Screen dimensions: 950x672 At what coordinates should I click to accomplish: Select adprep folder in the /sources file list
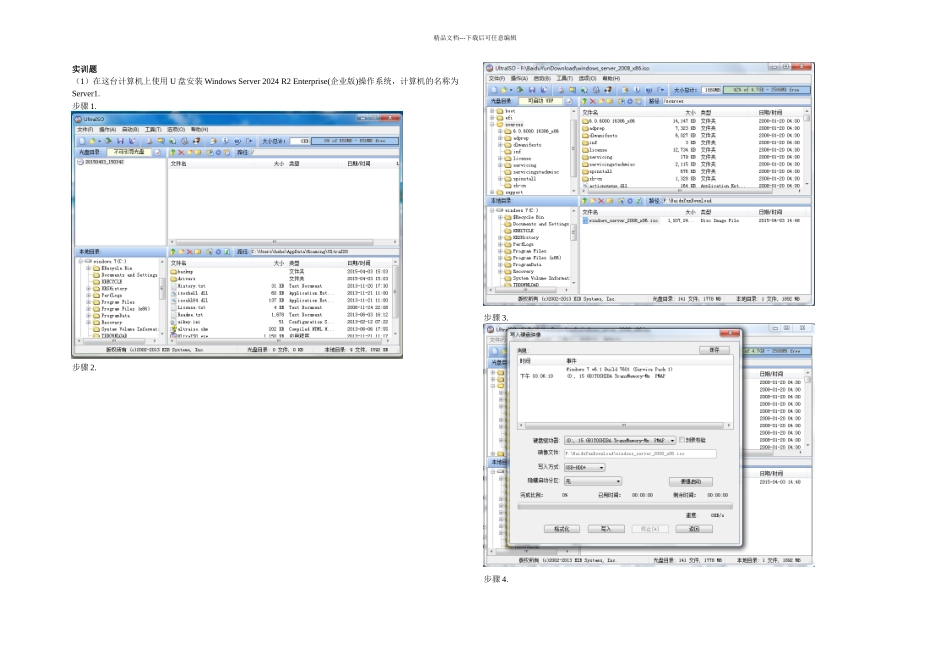click(594, 128)
